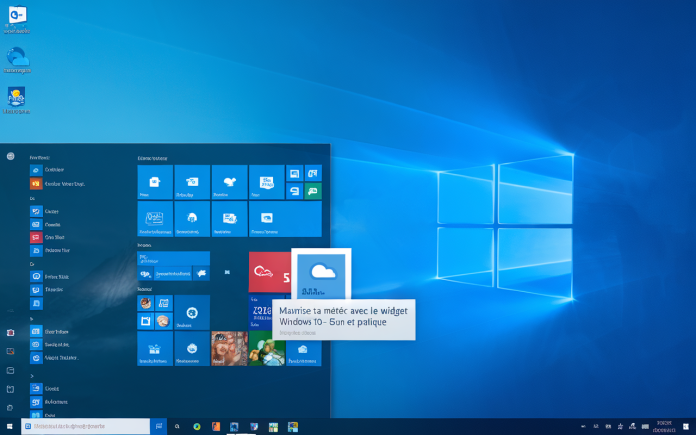Viewport: 696px width, 435px height.
Task: Launch the red-icon app in the app list
Action: pos(36,237)
